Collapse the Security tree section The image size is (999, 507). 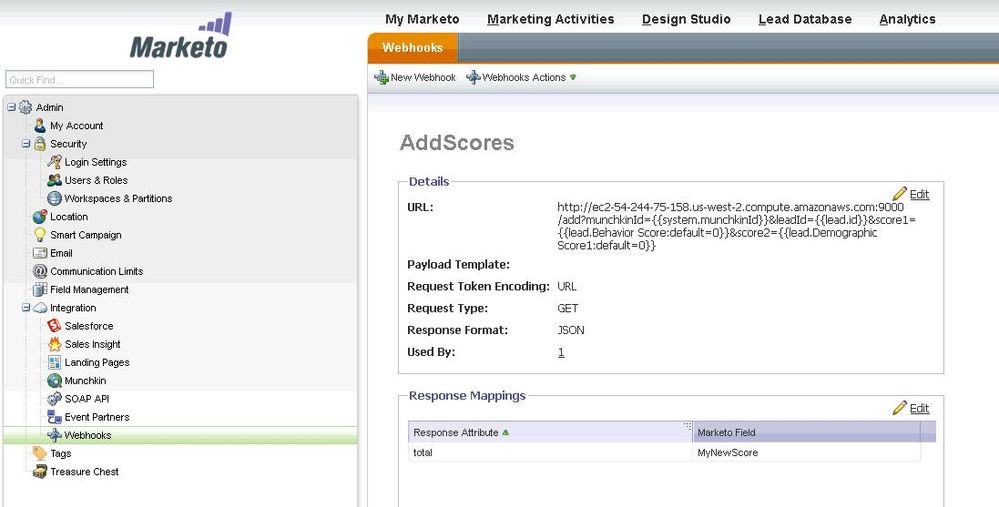point(26,144)
